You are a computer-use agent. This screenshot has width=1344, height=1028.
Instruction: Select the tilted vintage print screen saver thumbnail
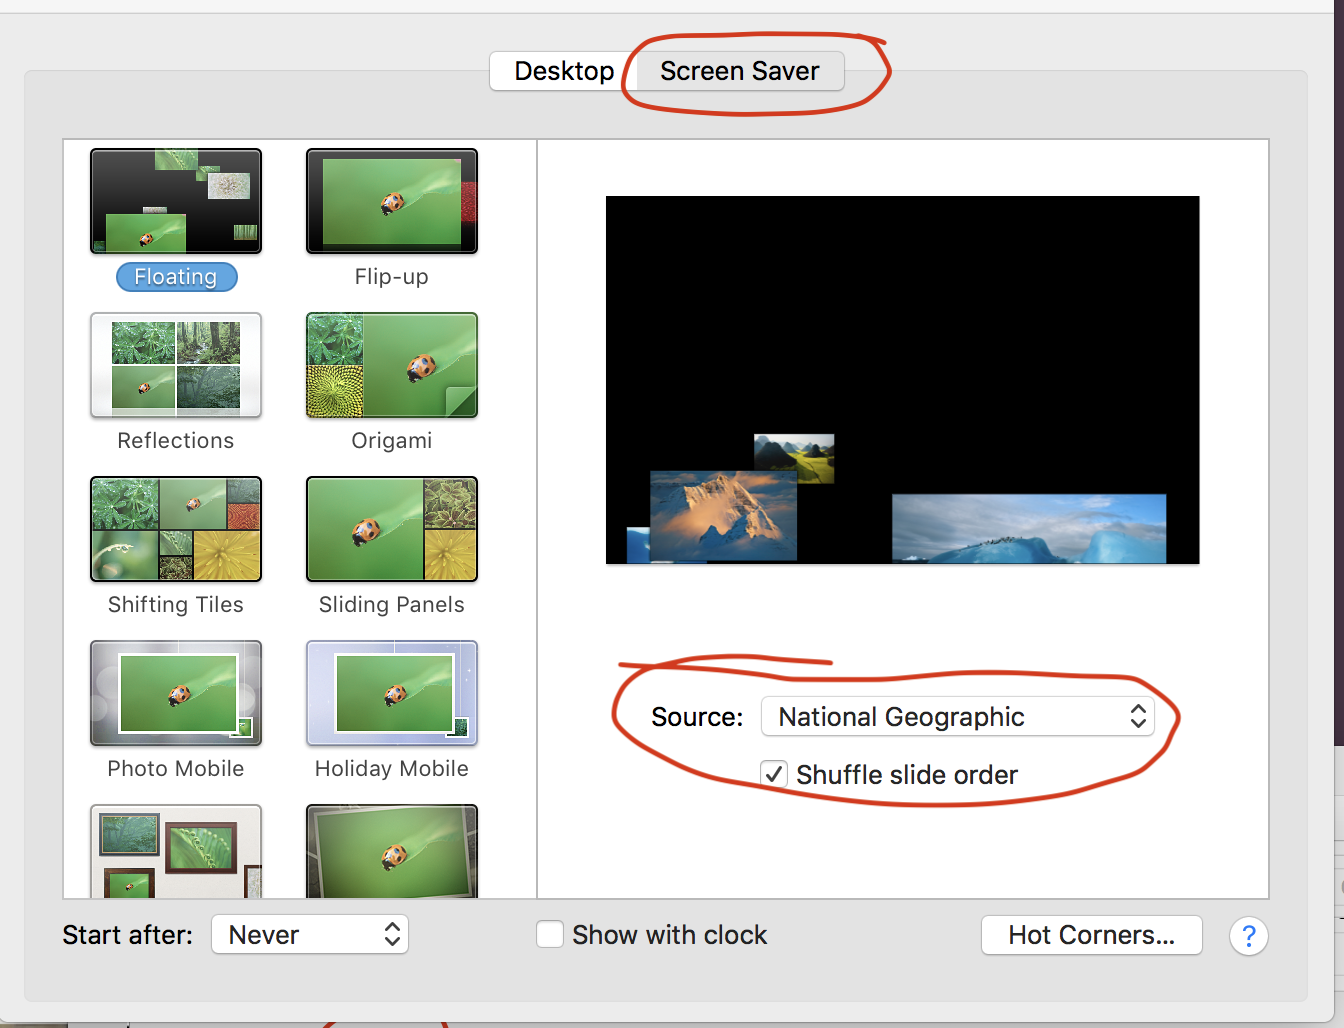click(x=392, y=851)
